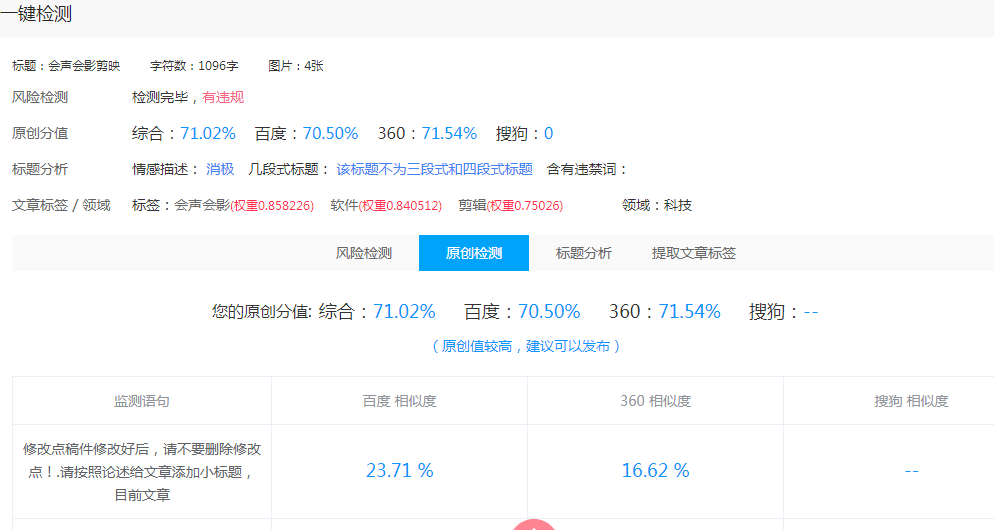Click the 字符数：1096字 text

click(x=194, y=66)
